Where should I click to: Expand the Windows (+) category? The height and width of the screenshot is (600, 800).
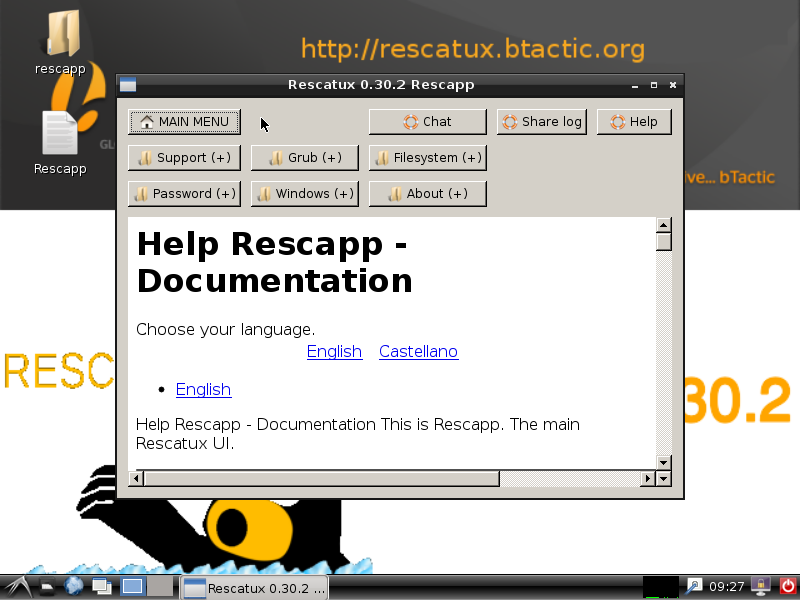pyautogui.click(x=305, y=194)
